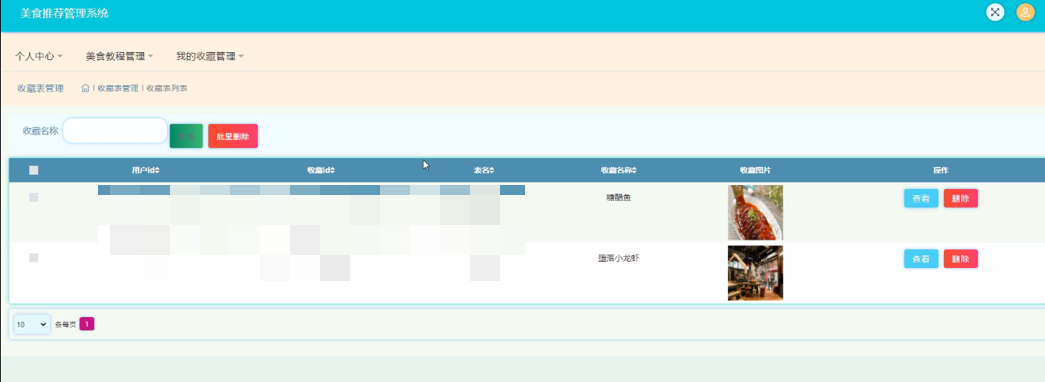Focus the 收藏名称 search input field
The image size is (1045, 382).
(115, 131)
